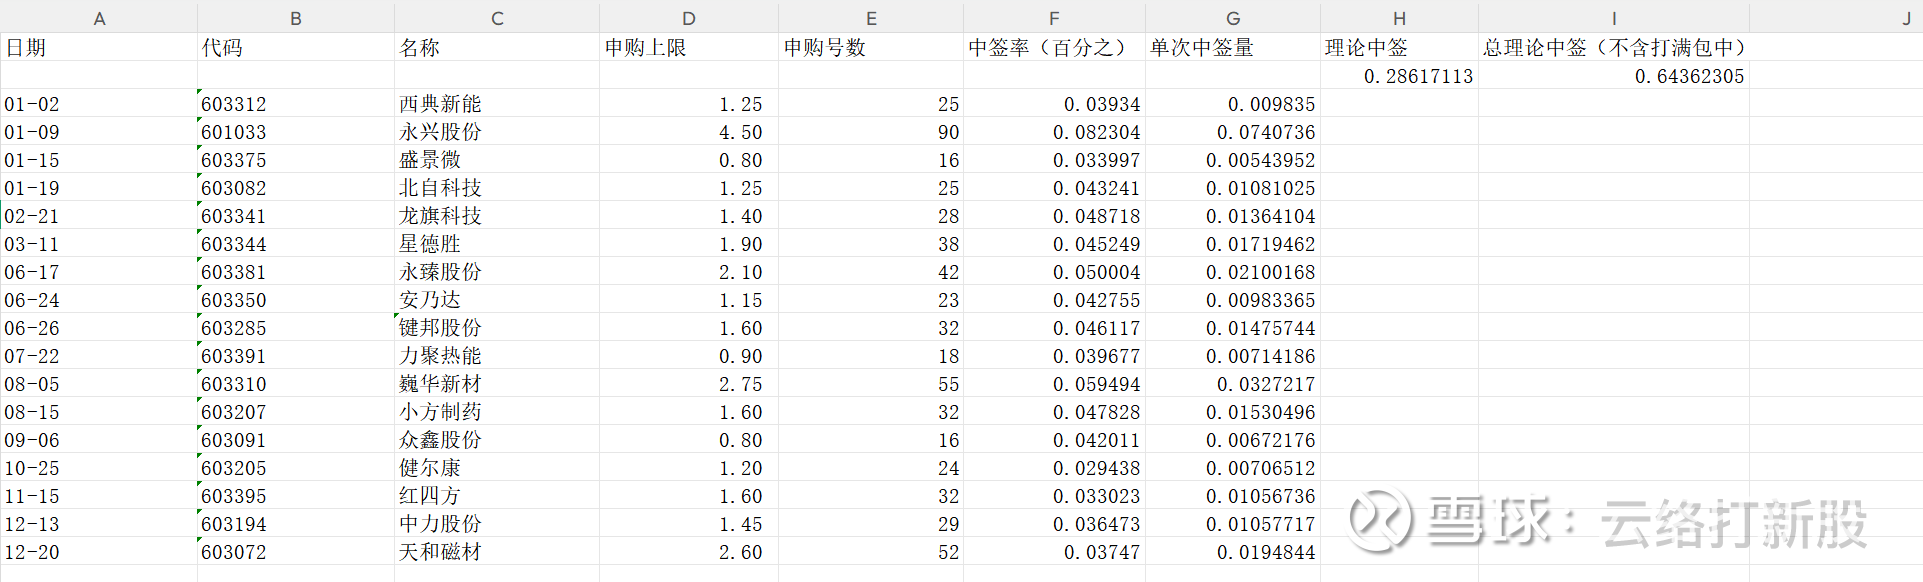This screenshot has height=582, width=1923.
Task: Select name cell 众鑫股份
Action: pos(497,439)
